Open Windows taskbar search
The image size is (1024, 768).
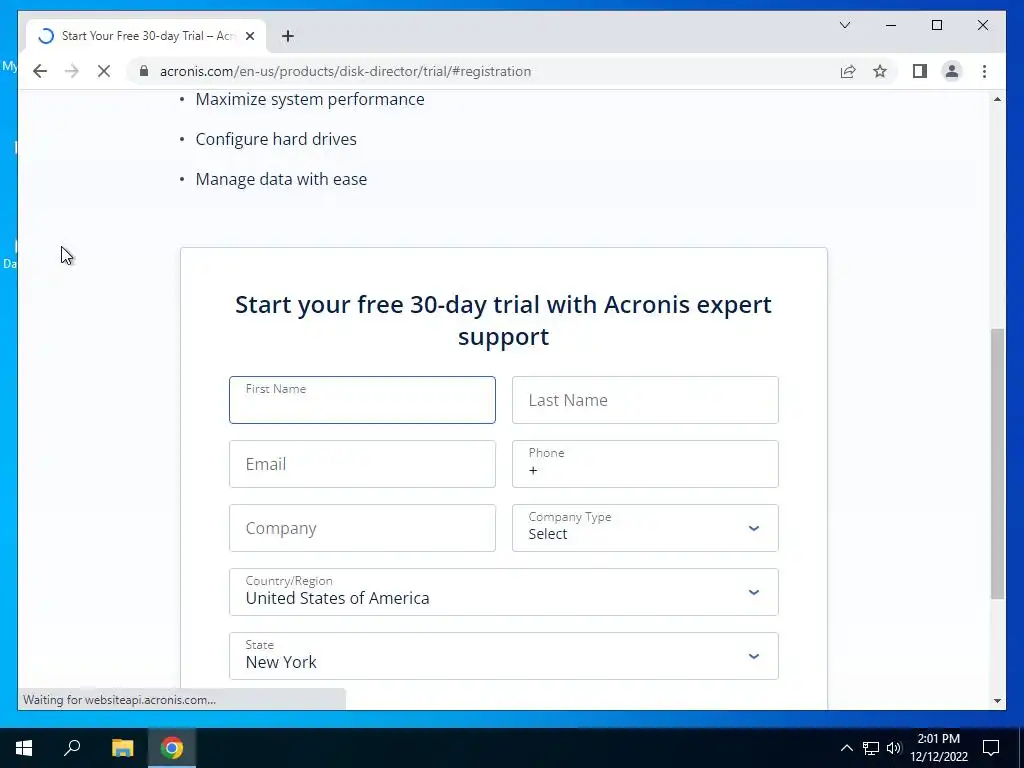(72, 748)
